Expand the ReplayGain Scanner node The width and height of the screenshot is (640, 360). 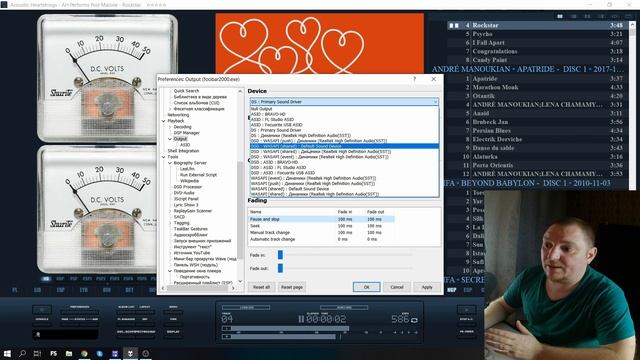(170, 211)
